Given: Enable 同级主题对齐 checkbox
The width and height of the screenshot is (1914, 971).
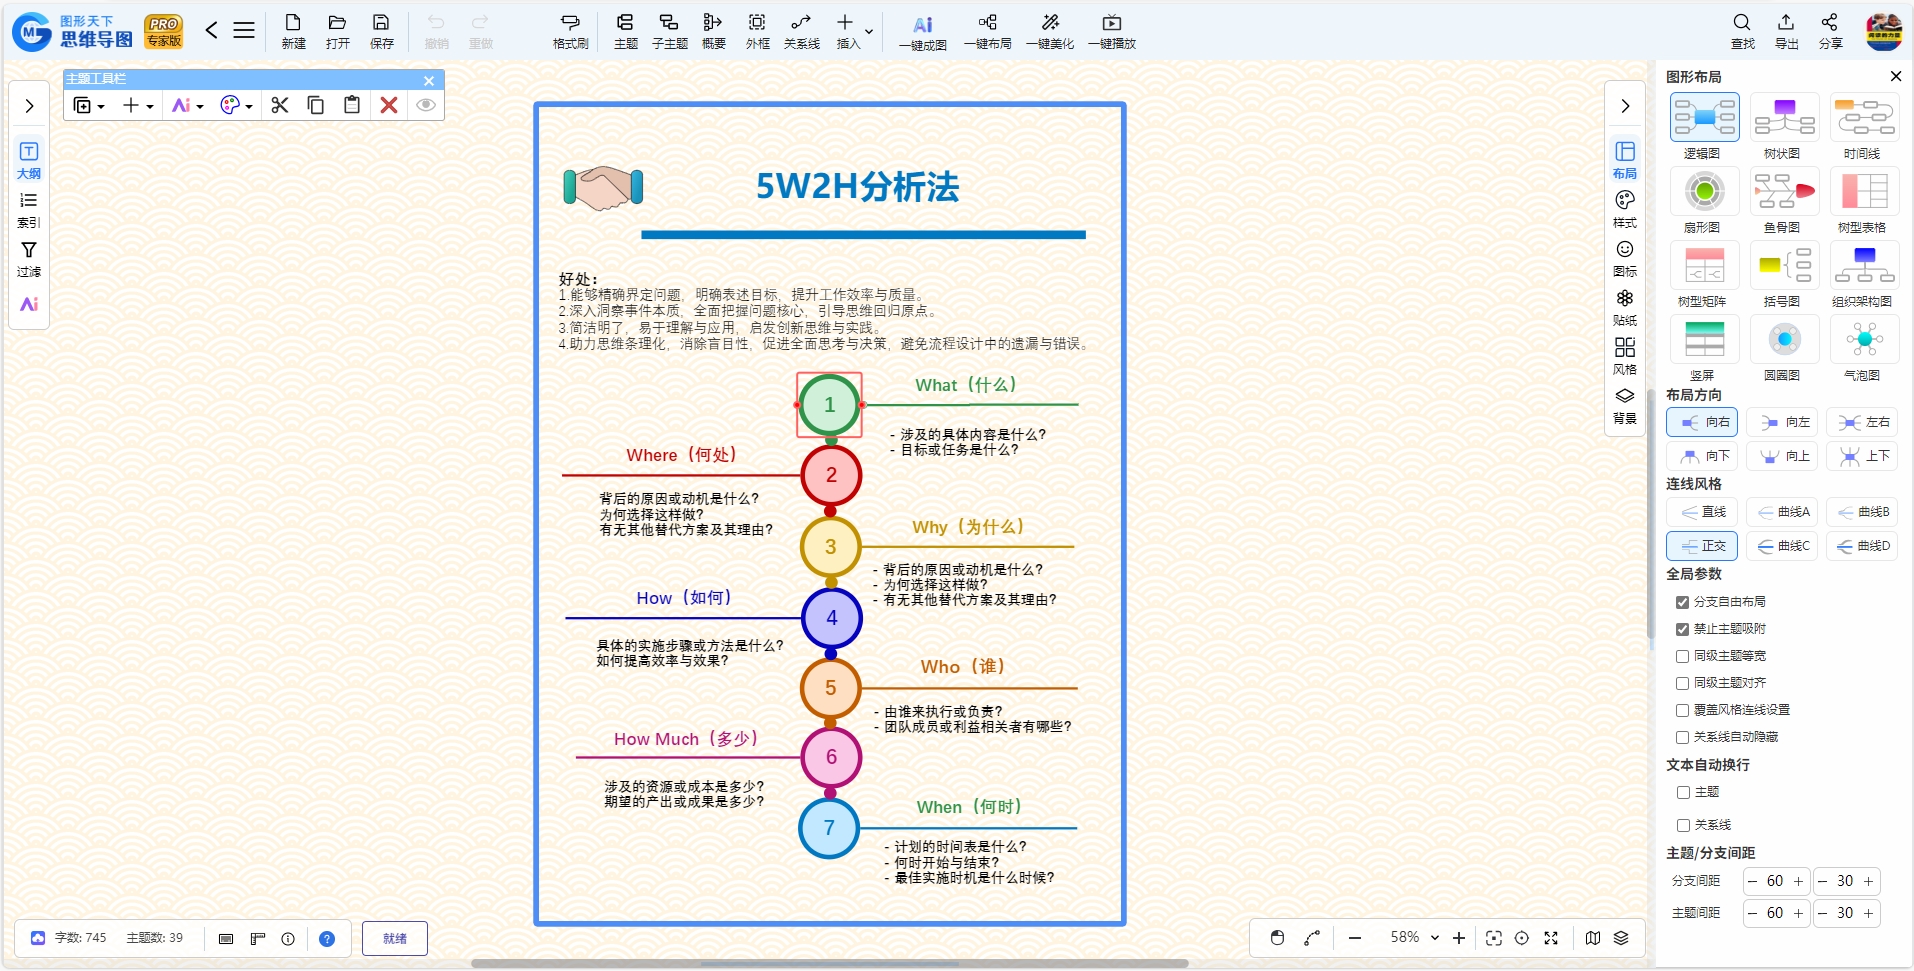Looking at the screenshot, I should coord(1682,683).
